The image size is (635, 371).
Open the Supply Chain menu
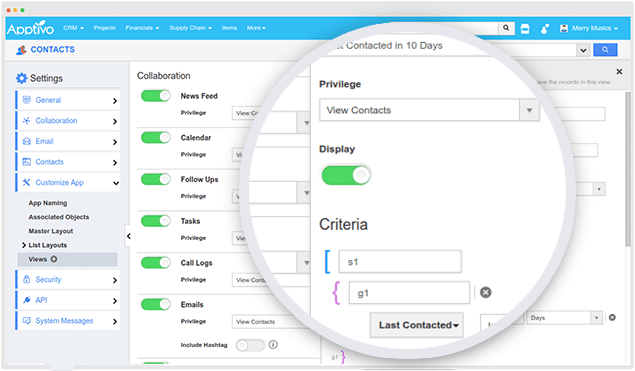pyautogui.click(x=190, y=28)
